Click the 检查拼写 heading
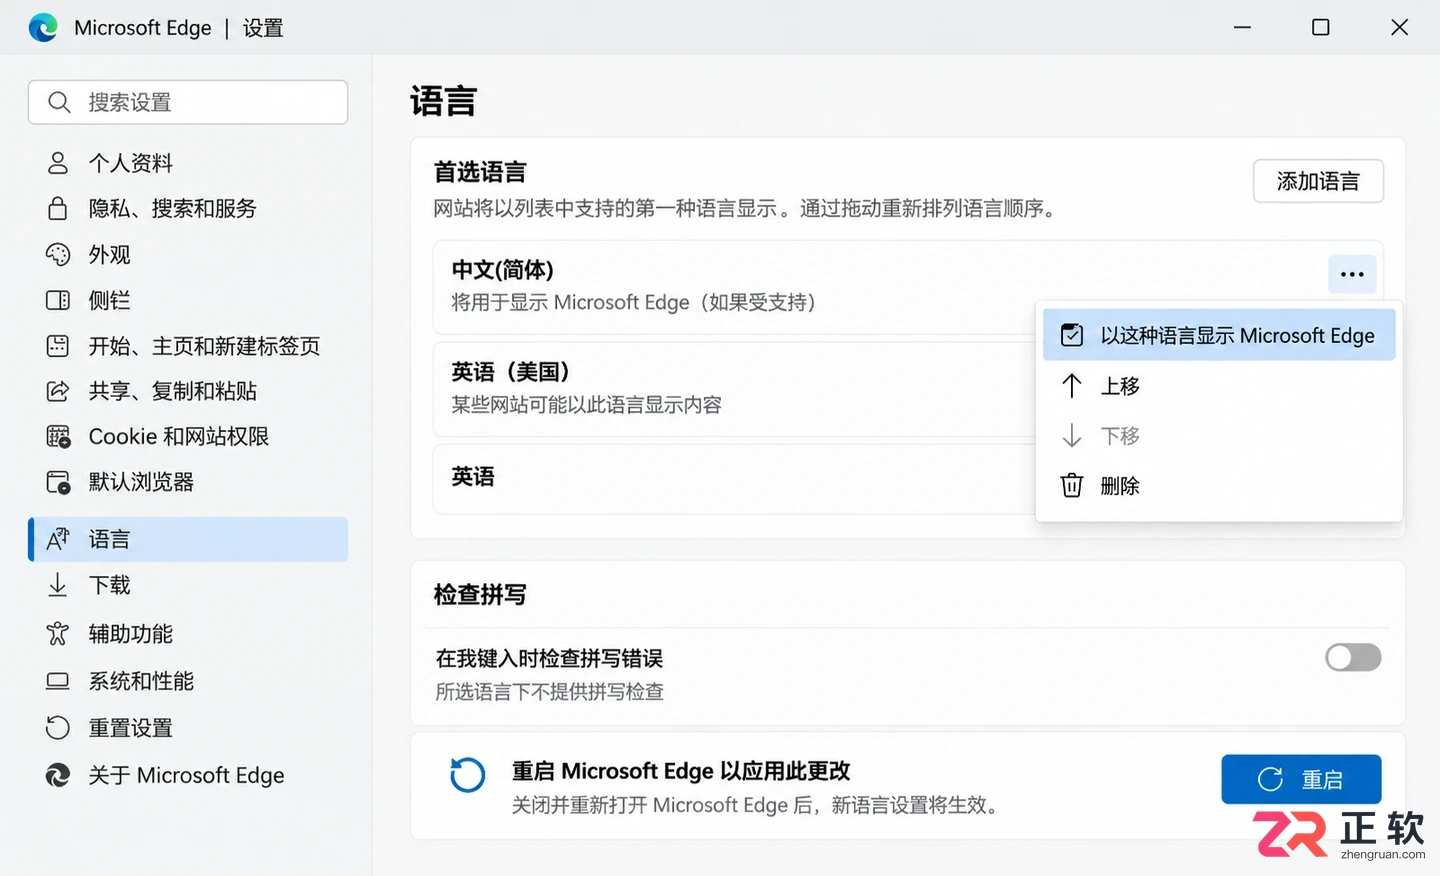This screenshot has width=1440, height=876. coord(480,594)
